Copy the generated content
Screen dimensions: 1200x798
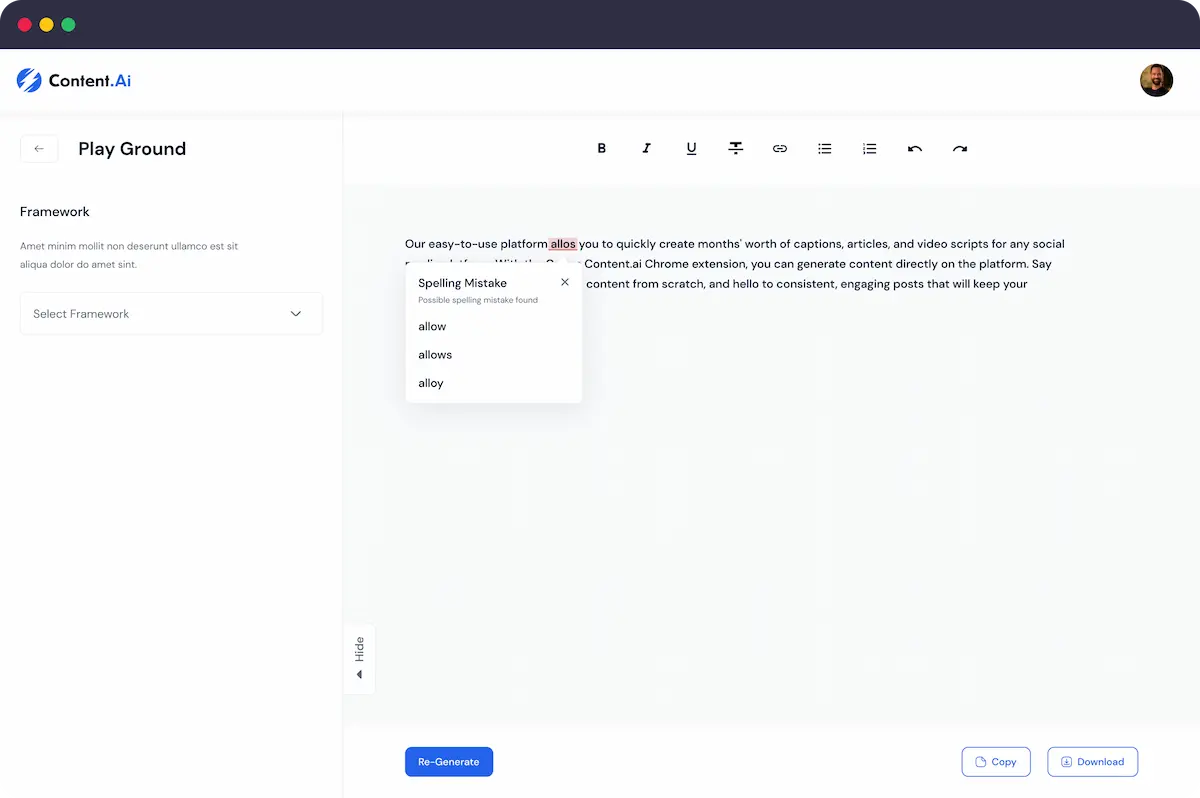pos(995,762)
